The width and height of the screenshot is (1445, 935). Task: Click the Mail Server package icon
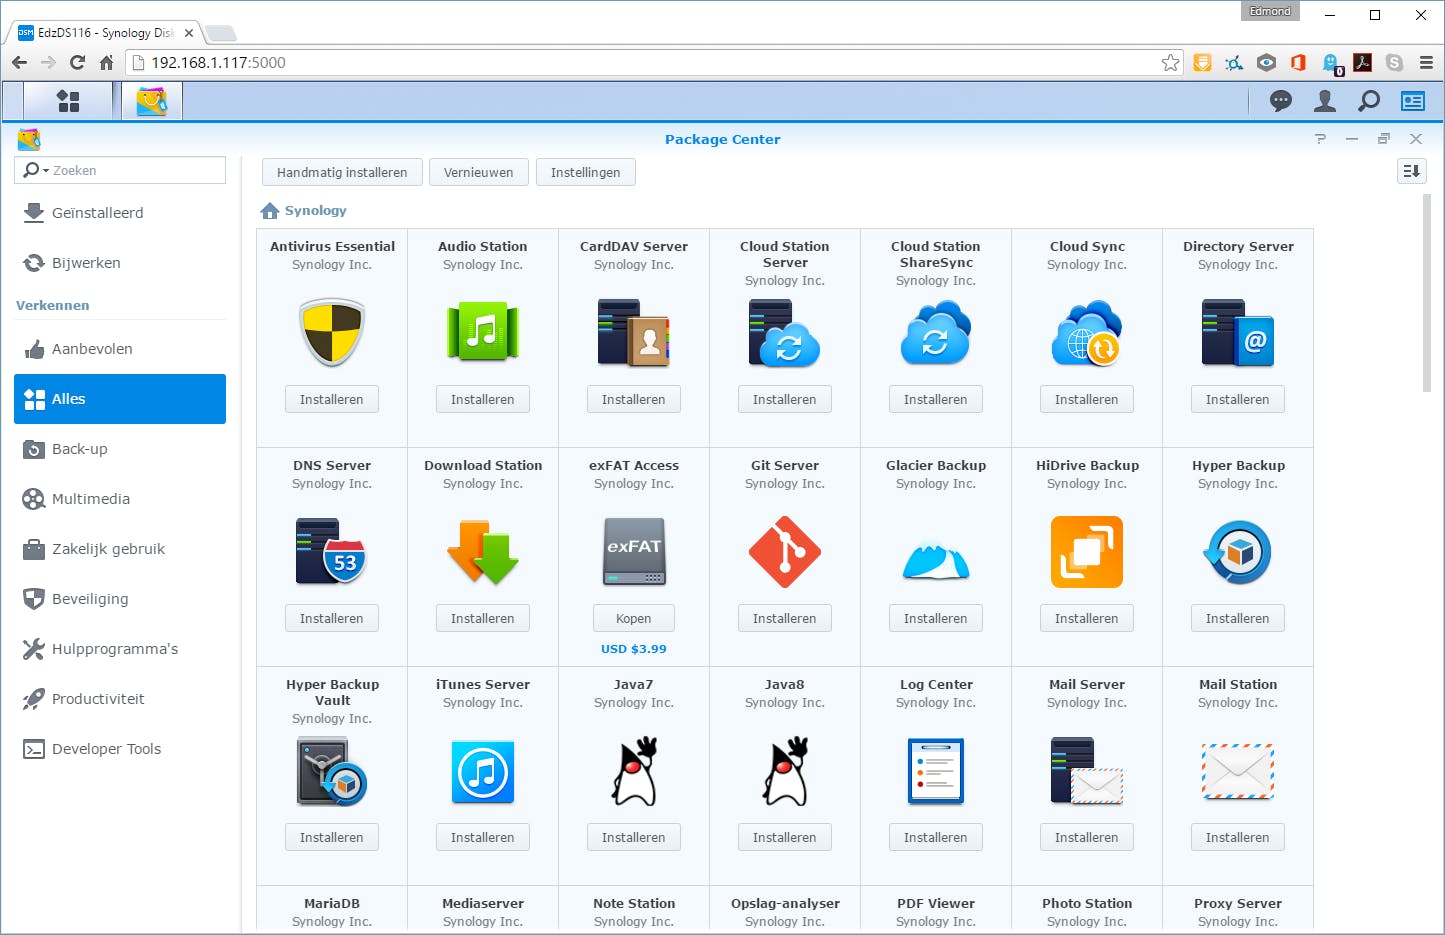click(1087, 771)
